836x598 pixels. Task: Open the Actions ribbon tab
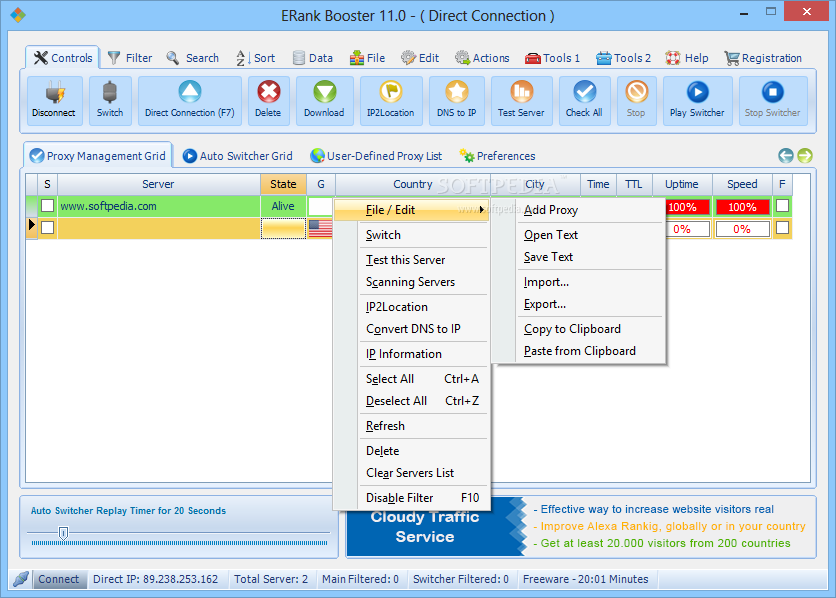click(x=482, y=58)
